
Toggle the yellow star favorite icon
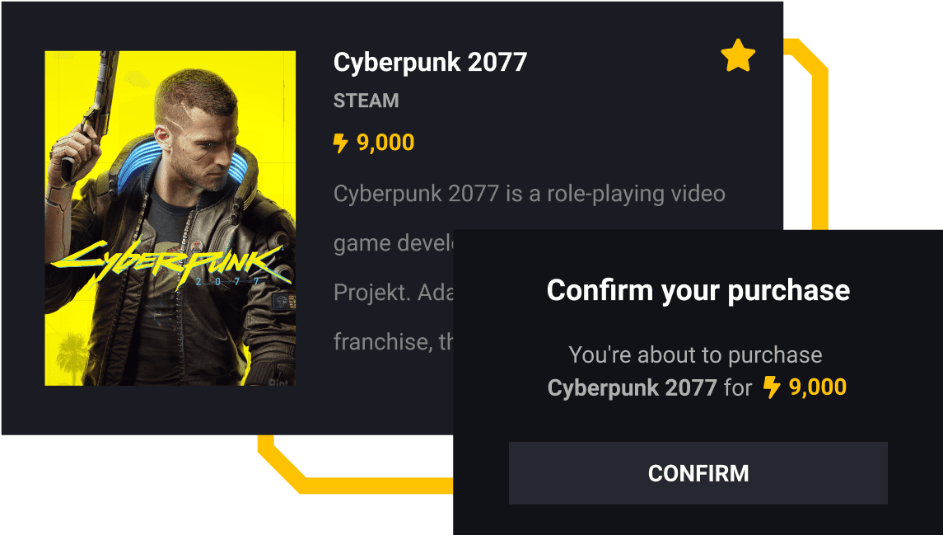pyautogui.click(x=738, y=56)
